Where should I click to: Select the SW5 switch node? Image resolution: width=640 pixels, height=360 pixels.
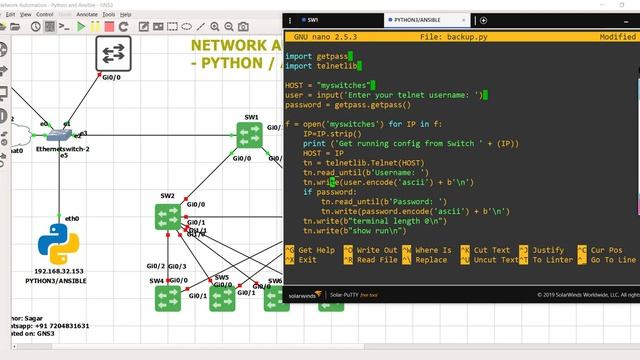click(222, 298)
